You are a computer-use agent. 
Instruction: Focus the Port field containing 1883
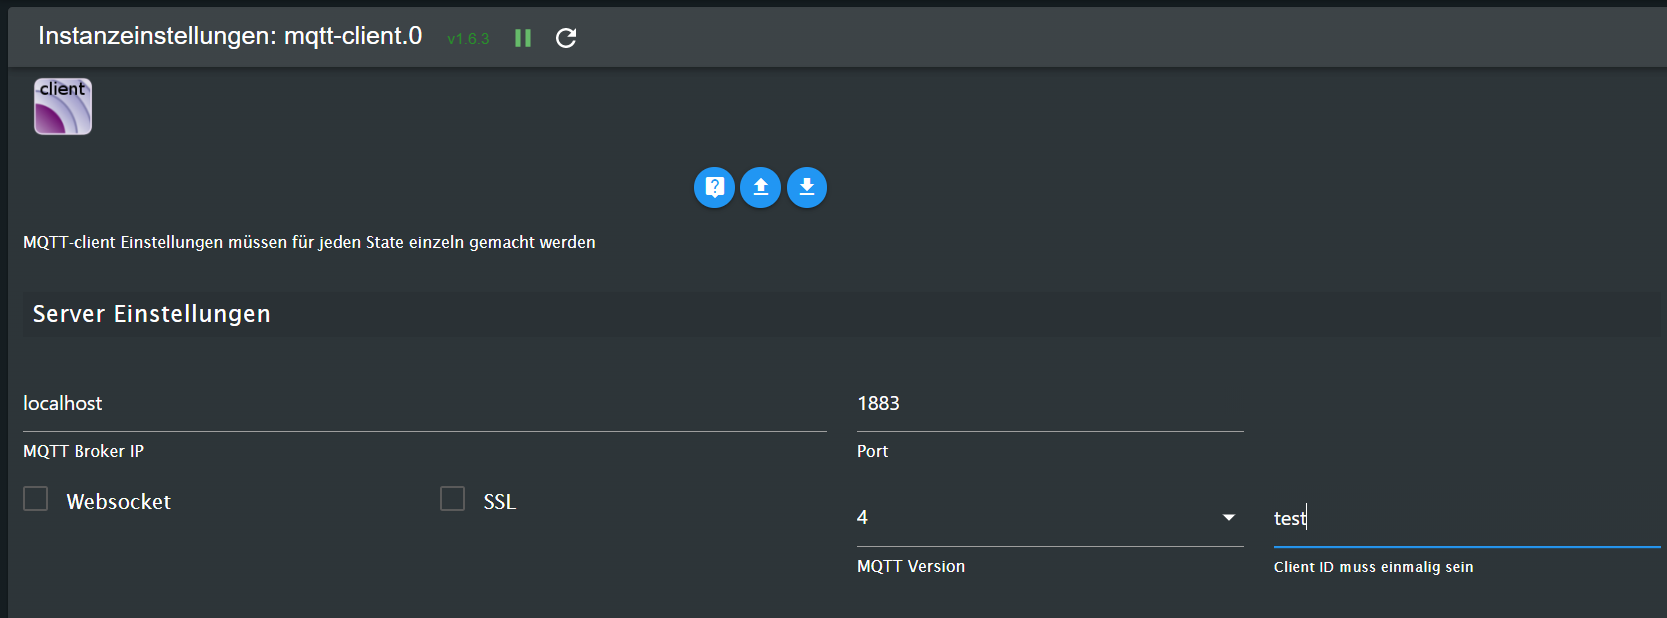point(1050,404)
